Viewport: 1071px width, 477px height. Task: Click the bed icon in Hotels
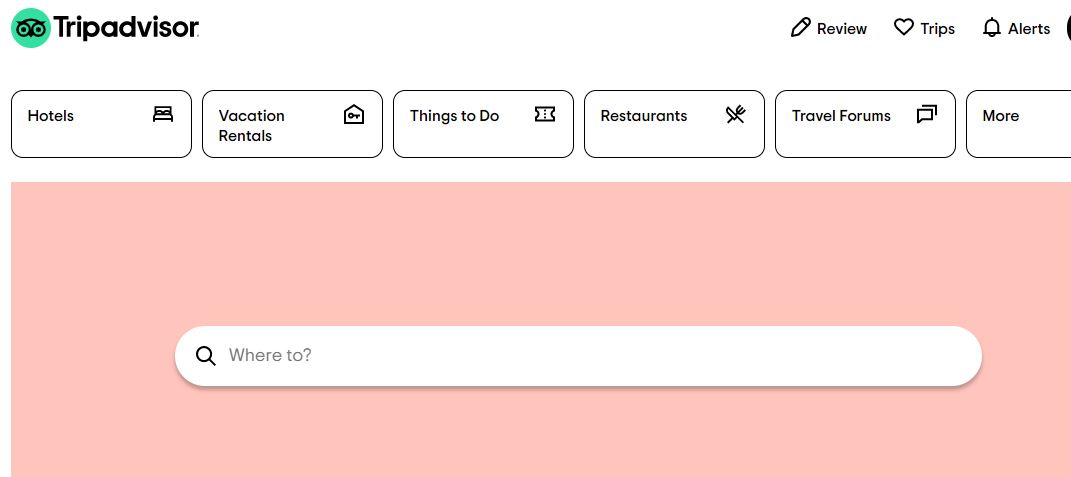(x=163, y=114)
